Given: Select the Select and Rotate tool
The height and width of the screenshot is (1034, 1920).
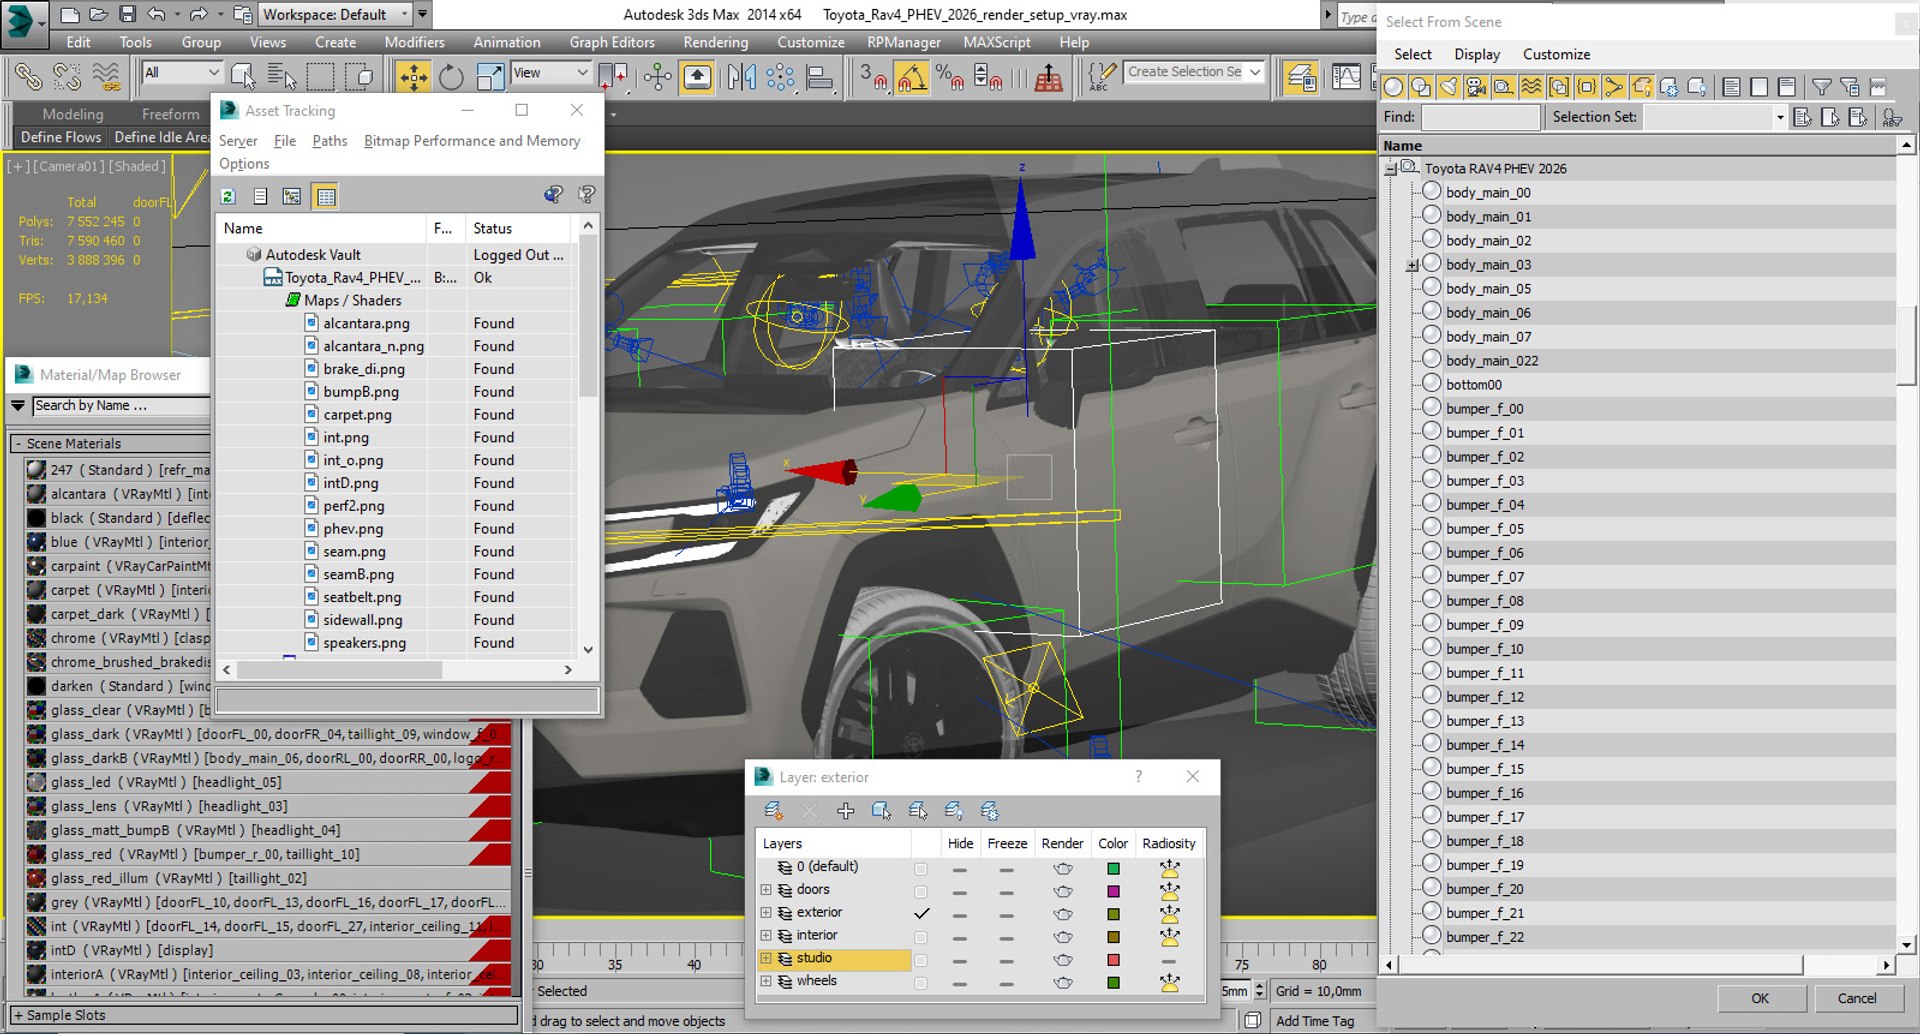Looking at the screenshot, I should 451,77.
